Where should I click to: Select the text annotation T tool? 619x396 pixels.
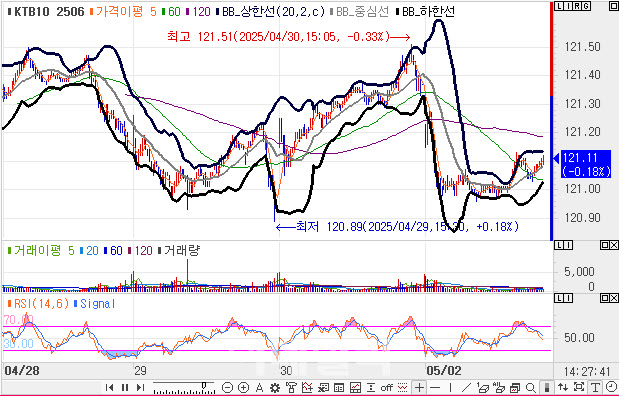(x=595, y=388)
